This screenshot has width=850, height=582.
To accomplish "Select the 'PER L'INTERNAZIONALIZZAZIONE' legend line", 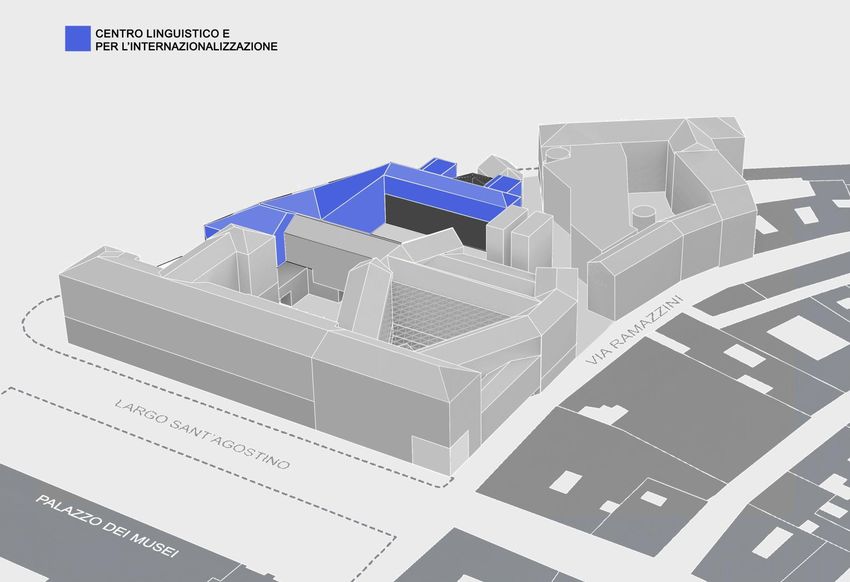I will click(186, 47).
